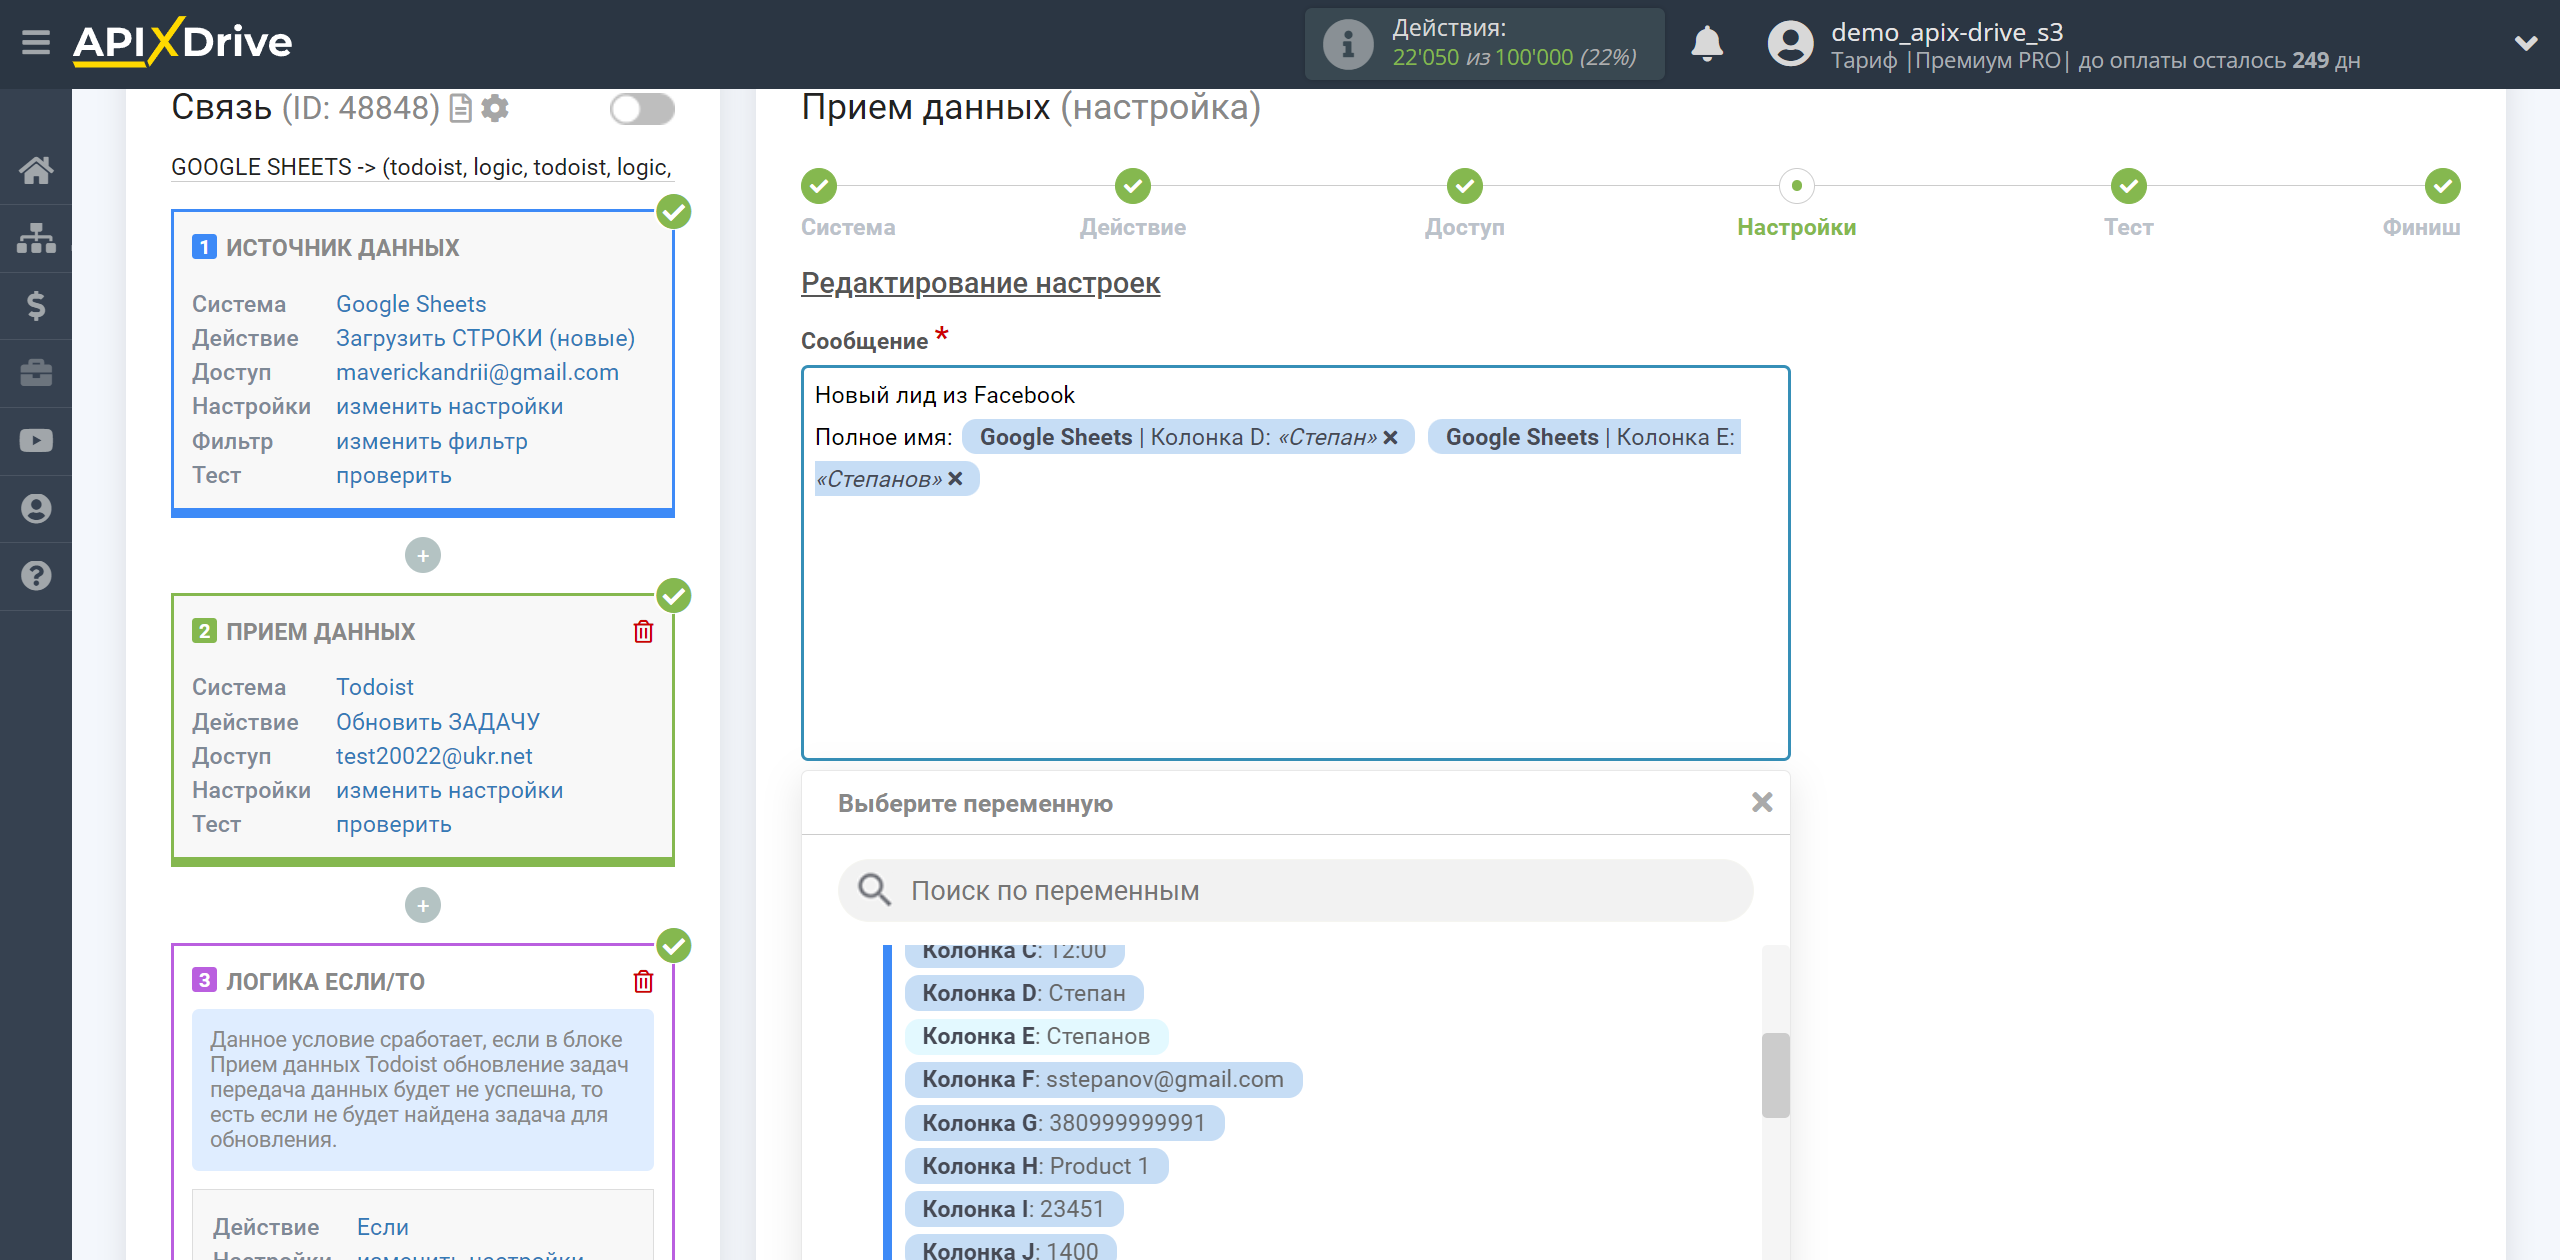Screen dimensions: 2560x1260
Task: Click проверить in Todoist block
Action: coord(394,824)
